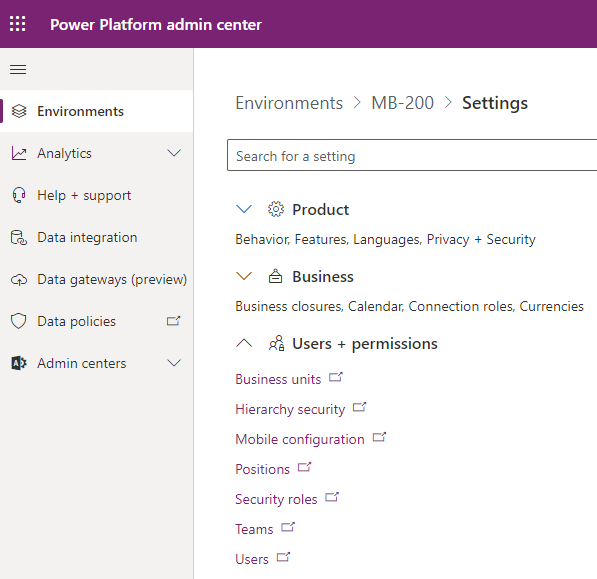Click the Environments layers icon
Viewport: 597px width, 579px height.
click(19, 111)
